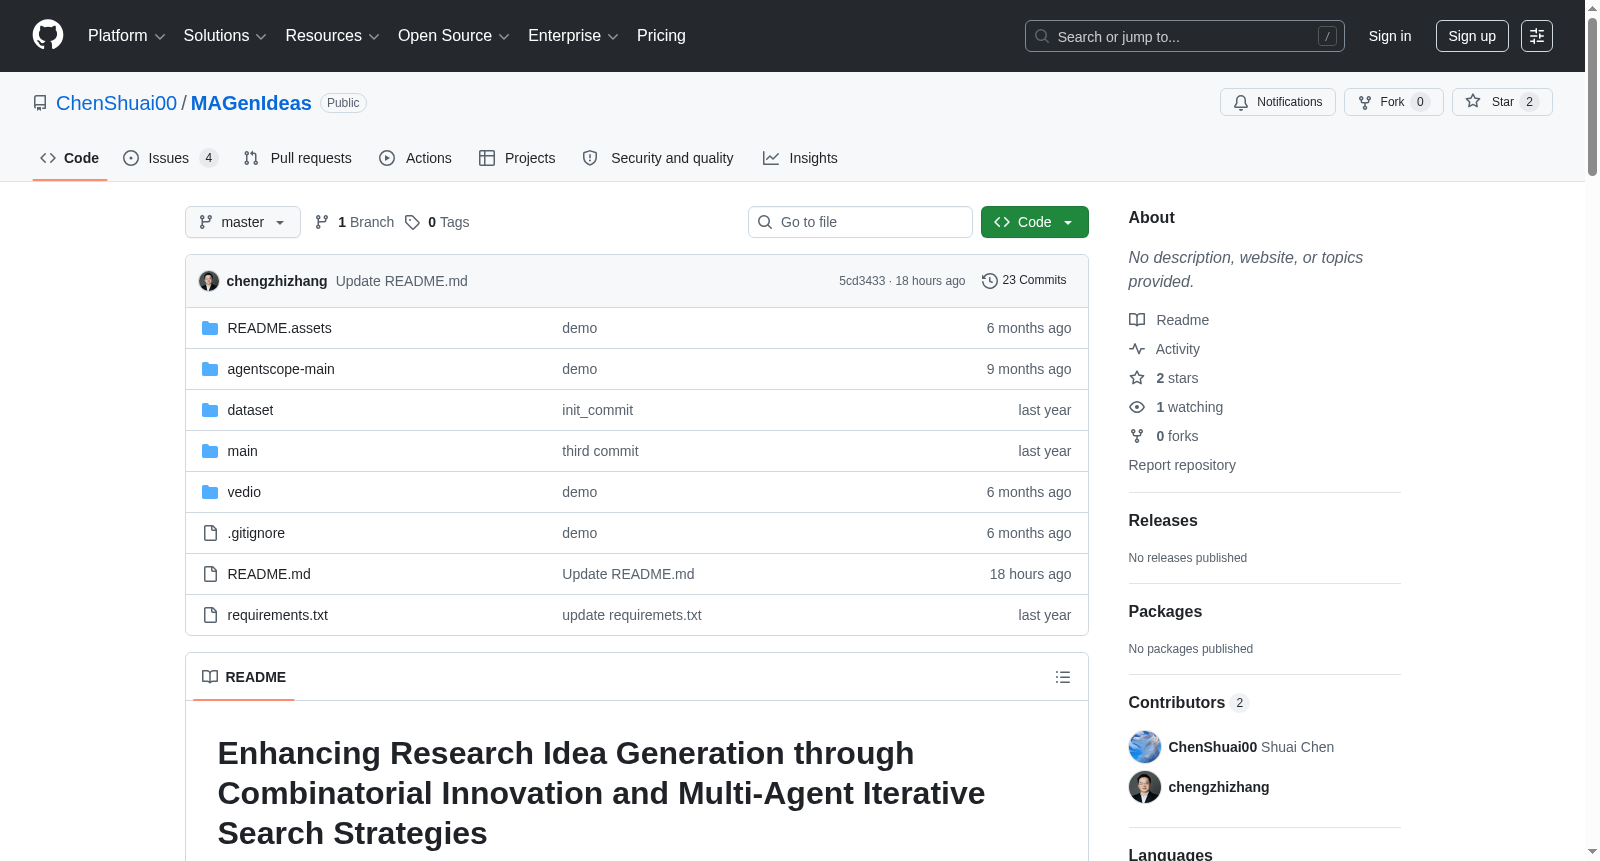
Task: Open the command palette icon button
Action: (x=1536, y=36)
